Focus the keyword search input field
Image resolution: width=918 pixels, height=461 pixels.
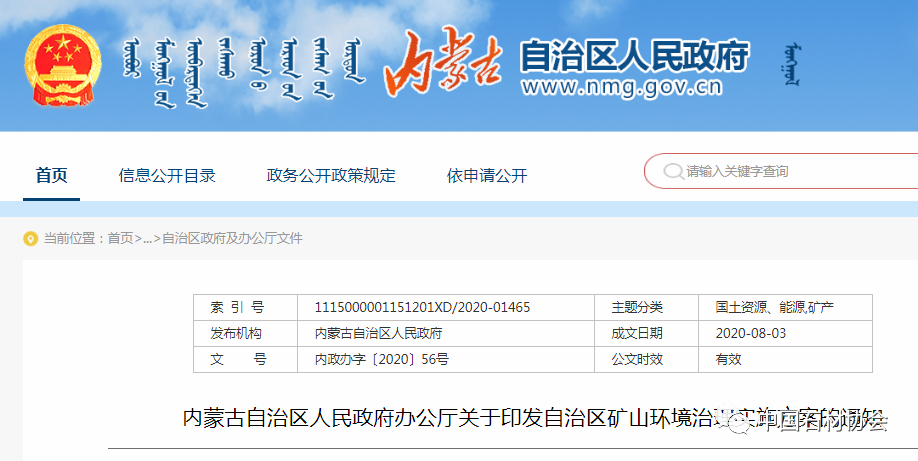781,171
